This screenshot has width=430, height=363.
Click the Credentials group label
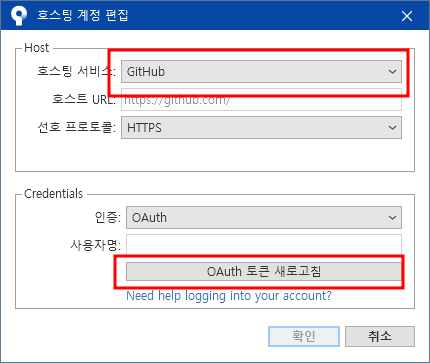pos(53,194)
